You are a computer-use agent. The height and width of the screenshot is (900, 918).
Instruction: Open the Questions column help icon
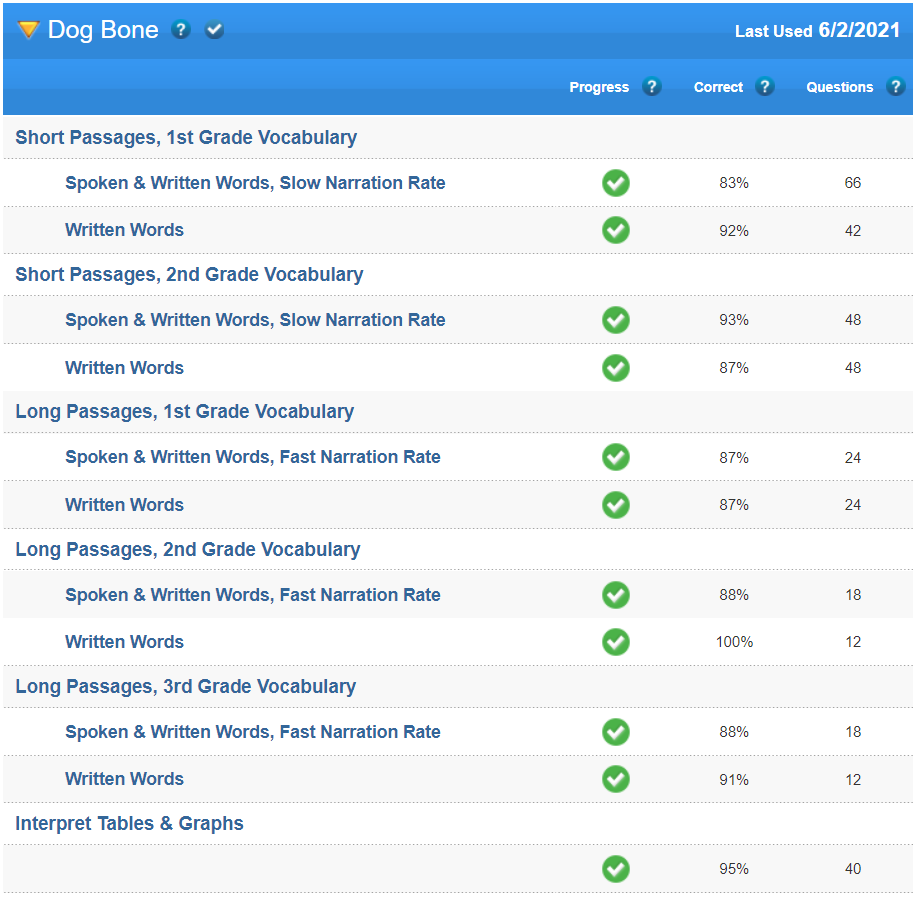(x=895, y=87)
